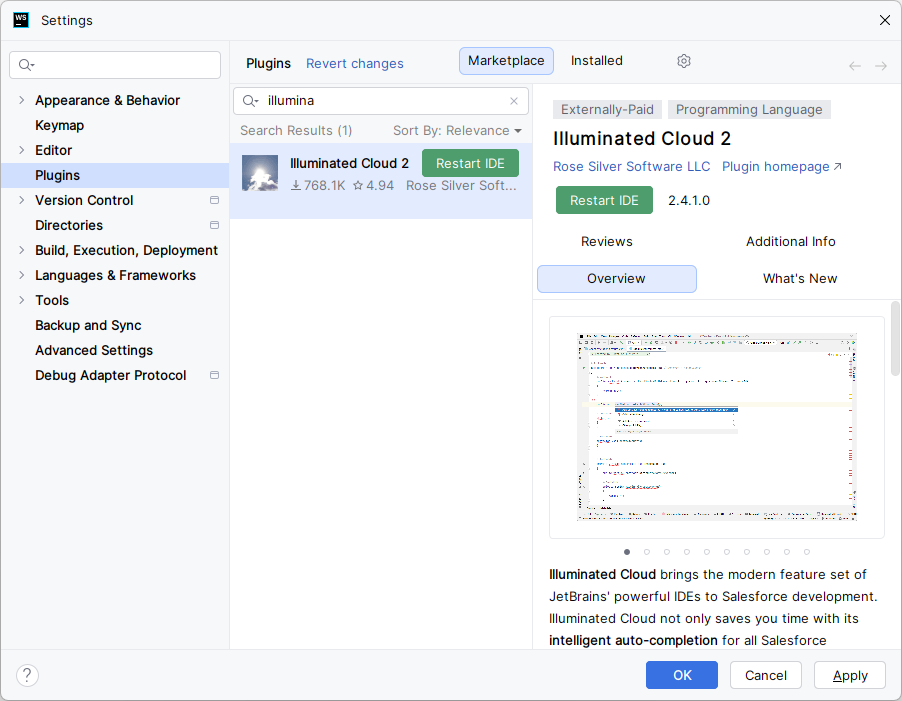Viewport: 902px width, 701px height.
Task: Select the second screenshot carousel dot
Action: click(647, 552)
